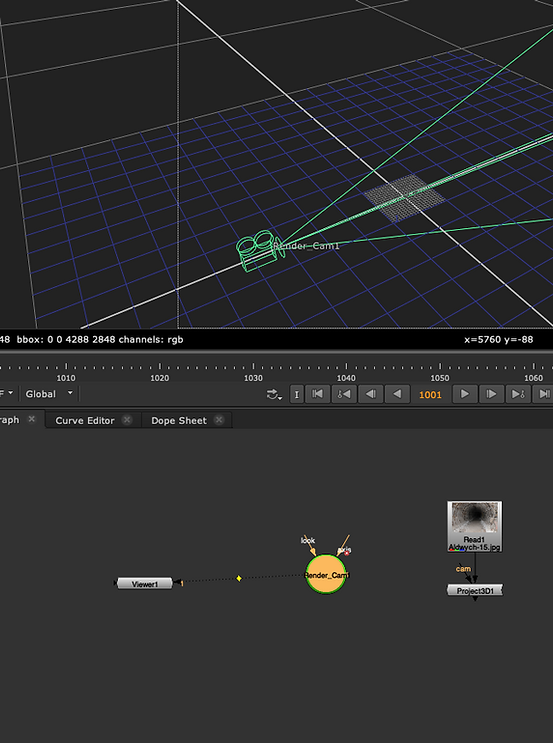Click the axis input arrow of Render_Cam1
553x743 pixels.
343,548
